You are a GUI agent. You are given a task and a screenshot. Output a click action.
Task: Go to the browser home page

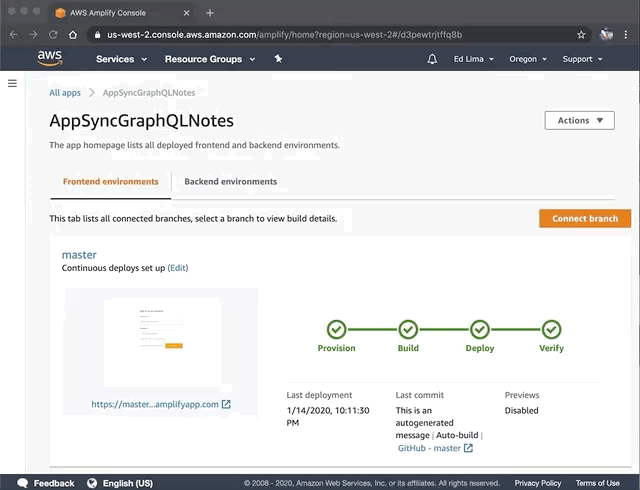pyautogui.click(x=73, y=35)
